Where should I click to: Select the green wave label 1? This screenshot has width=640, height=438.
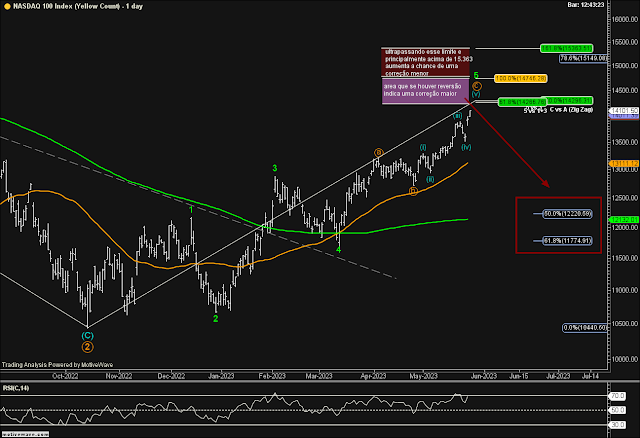tap(191, 209)
